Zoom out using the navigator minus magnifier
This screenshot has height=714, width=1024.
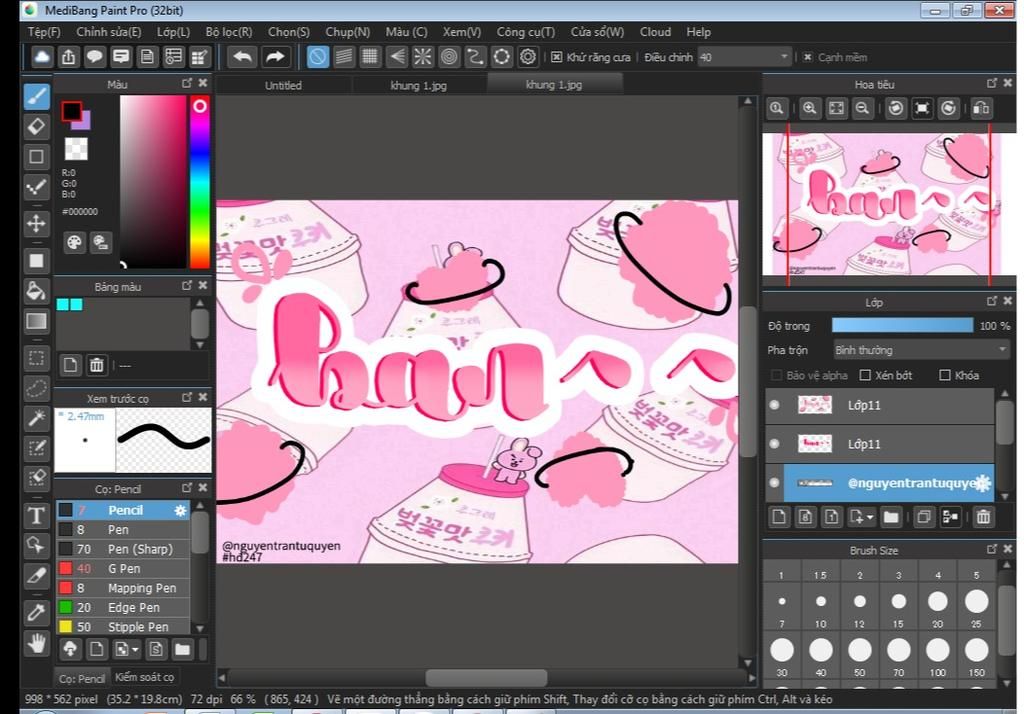point(862,108)
